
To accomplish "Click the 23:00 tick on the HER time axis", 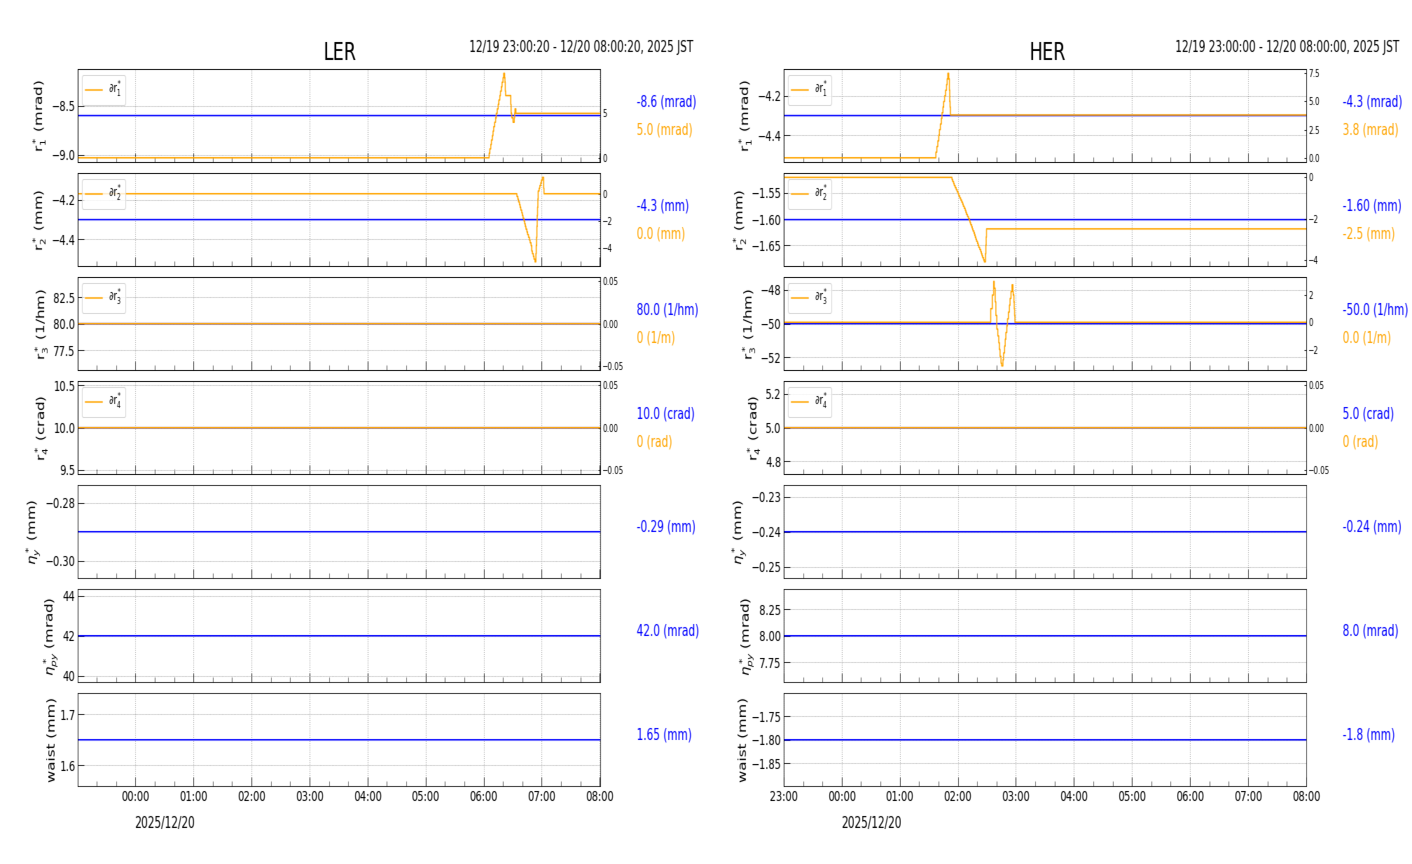I will [x=784, y=797].
